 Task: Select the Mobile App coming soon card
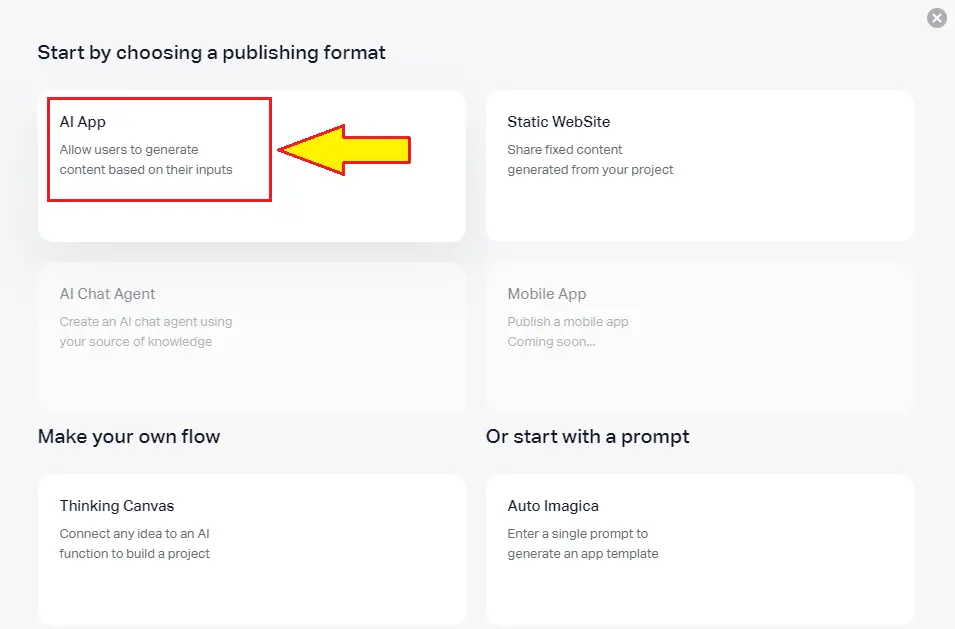tap(700, 339)
